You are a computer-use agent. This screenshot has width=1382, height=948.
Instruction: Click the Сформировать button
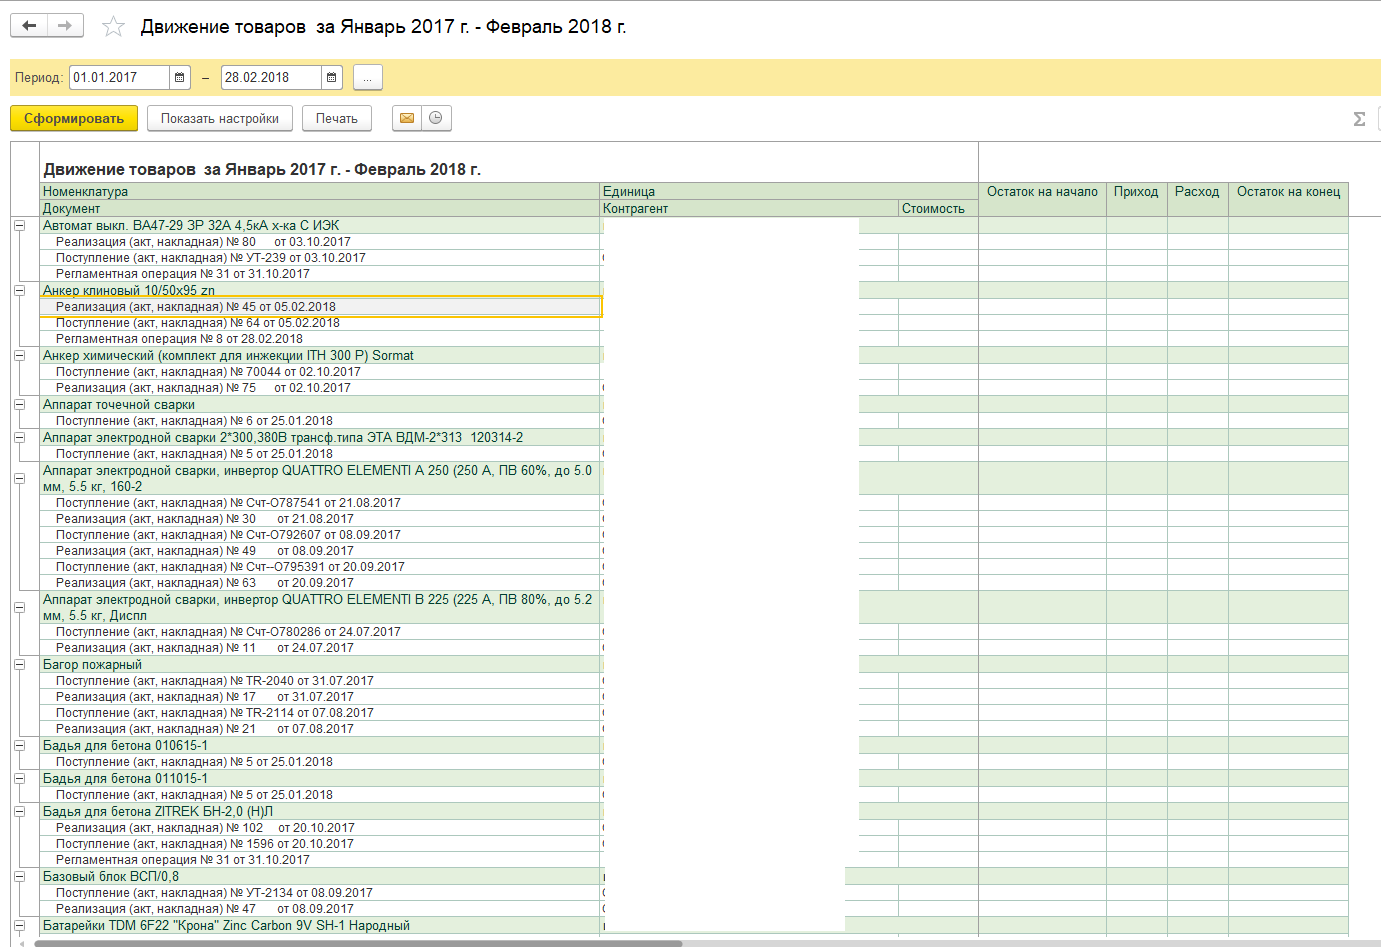(x=74, y=118)
